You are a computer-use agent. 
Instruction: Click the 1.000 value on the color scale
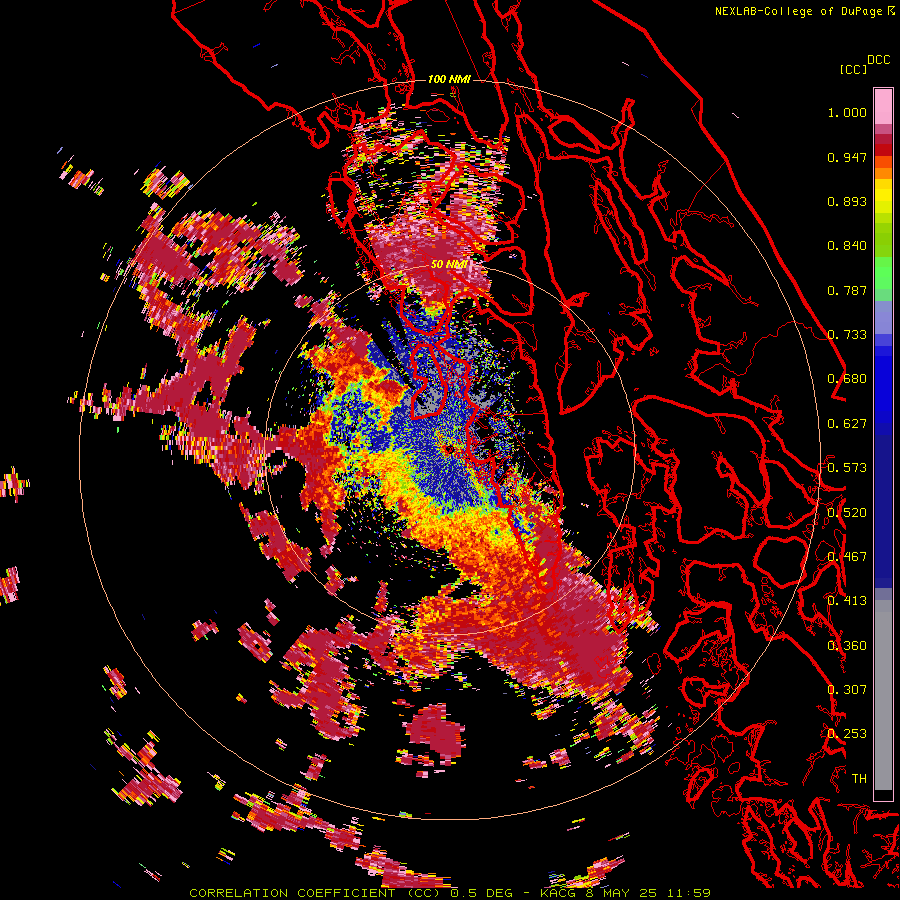pyautogui.click(x=847, y=112)
